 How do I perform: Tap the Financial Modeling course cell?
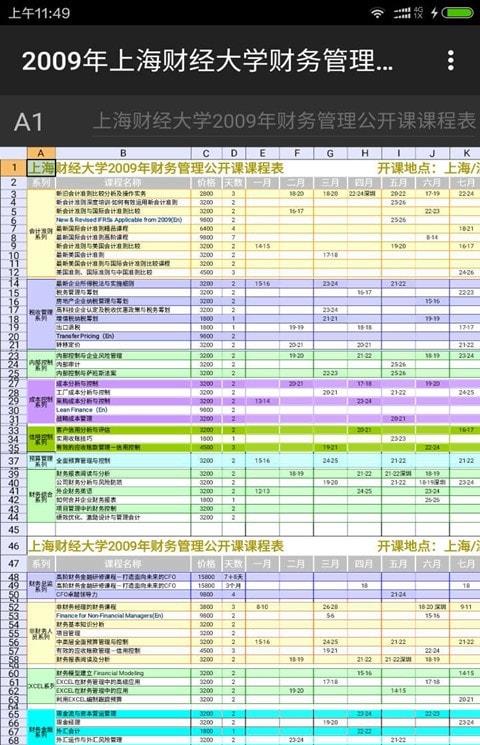click(x=123, y=673)
